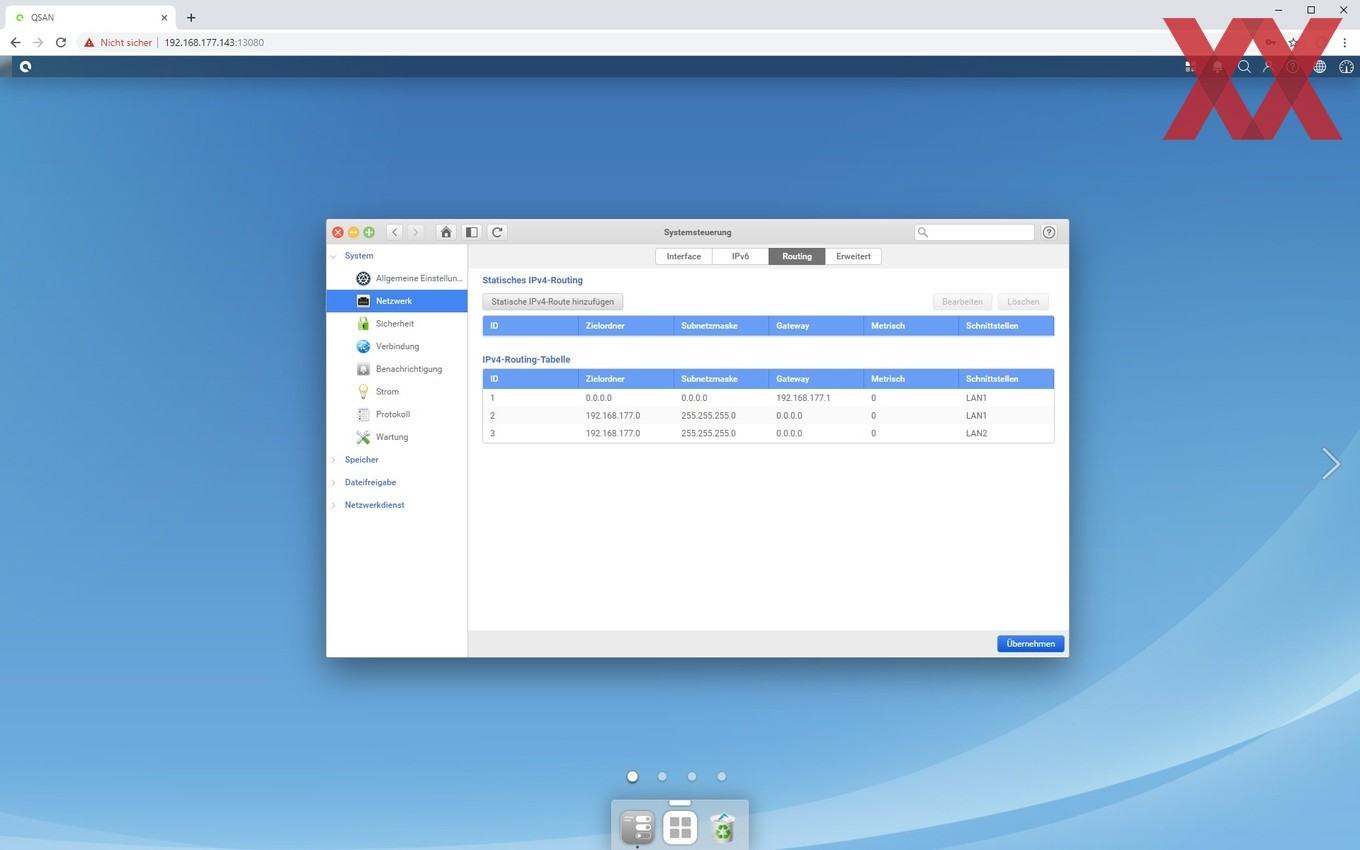
Task: Expand the Dateifreigabe tree section
Action: [334, 482]
